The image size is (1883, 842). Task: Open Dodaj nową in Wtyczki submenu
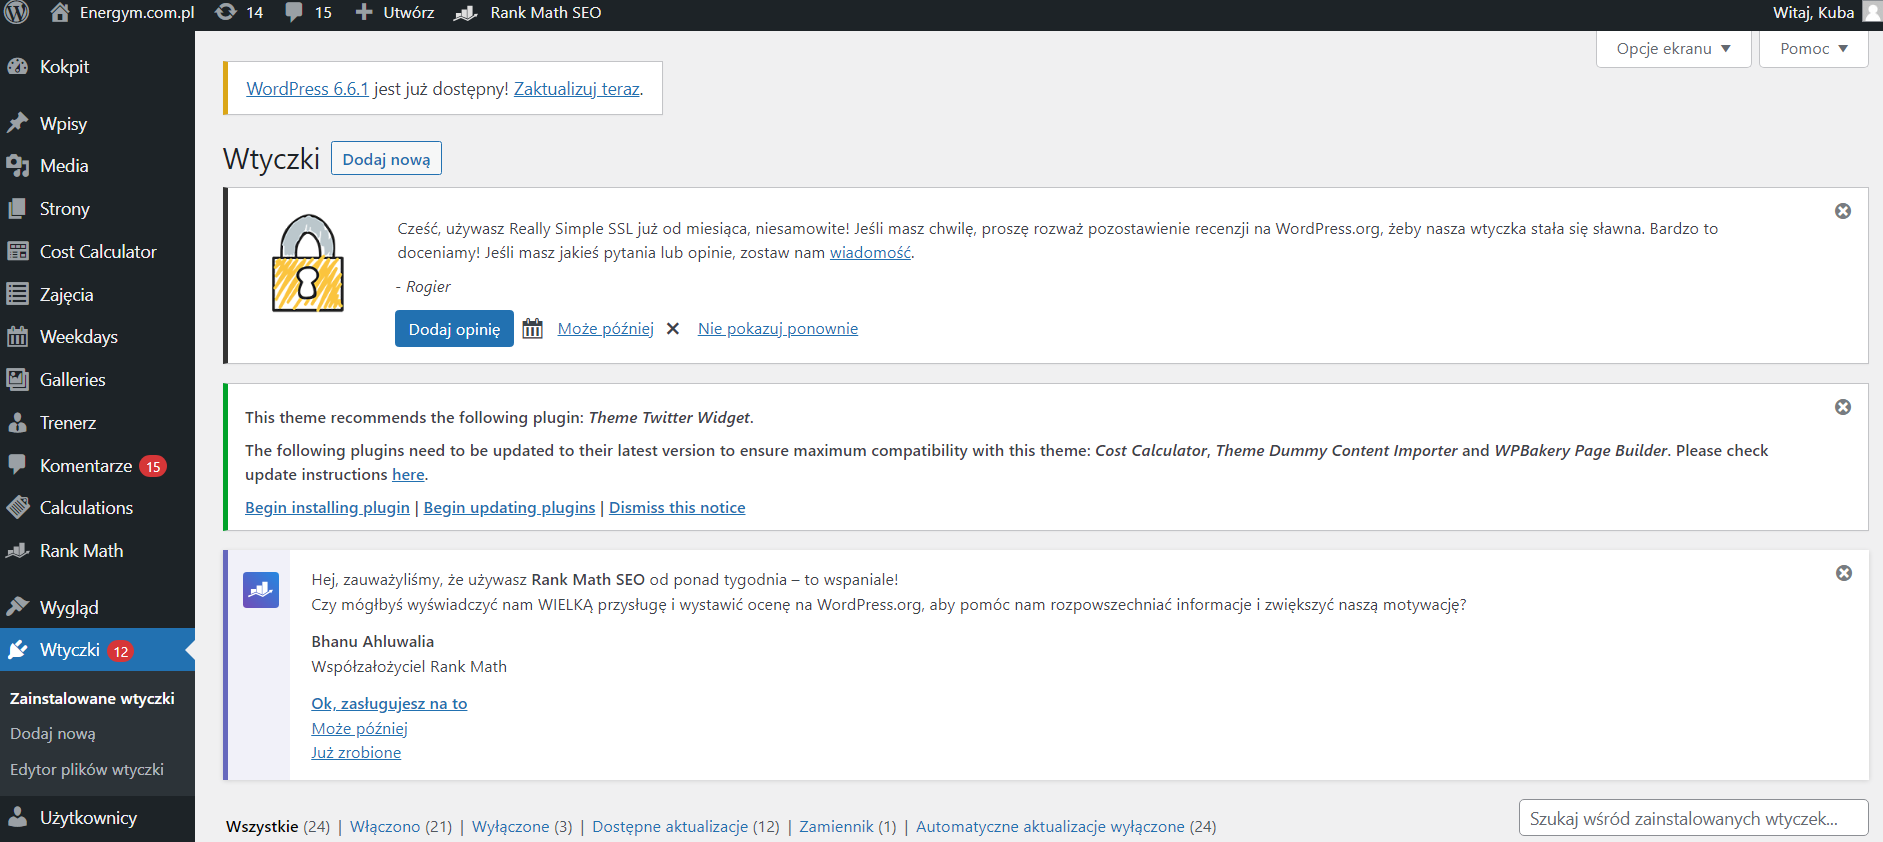click(53, 734)
